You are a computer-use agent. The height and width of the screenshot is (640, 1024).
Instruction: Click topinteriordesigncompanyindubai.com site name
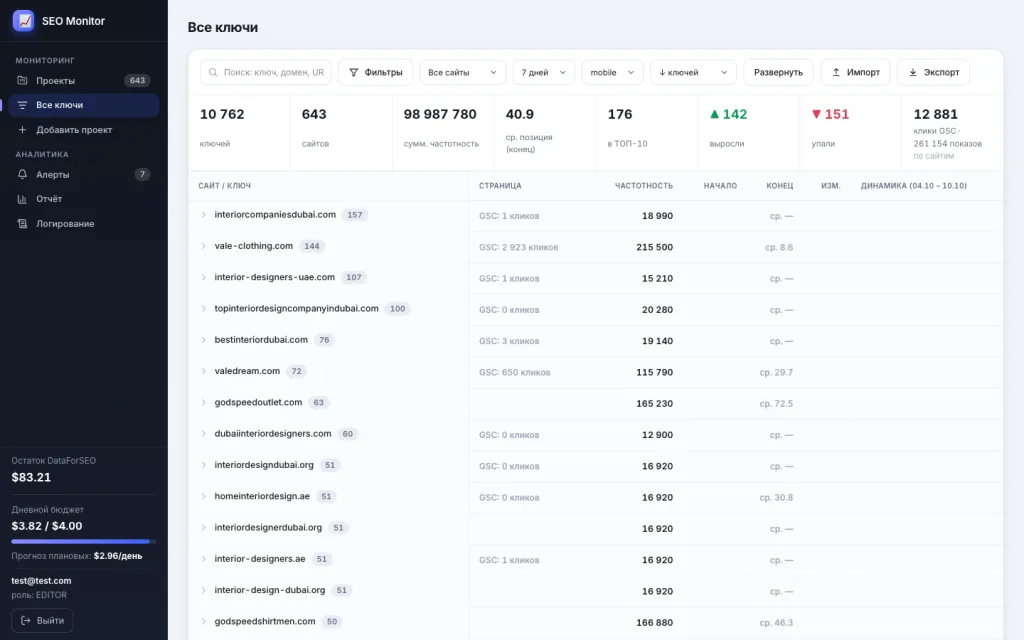coord(296,308)
